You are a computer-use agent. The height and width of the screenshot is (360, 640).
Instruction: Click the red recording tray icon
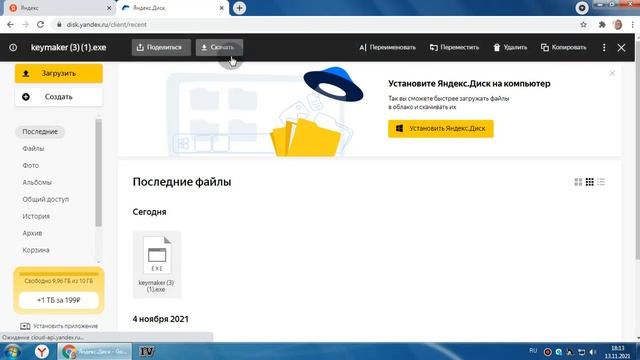click(548, 352)
